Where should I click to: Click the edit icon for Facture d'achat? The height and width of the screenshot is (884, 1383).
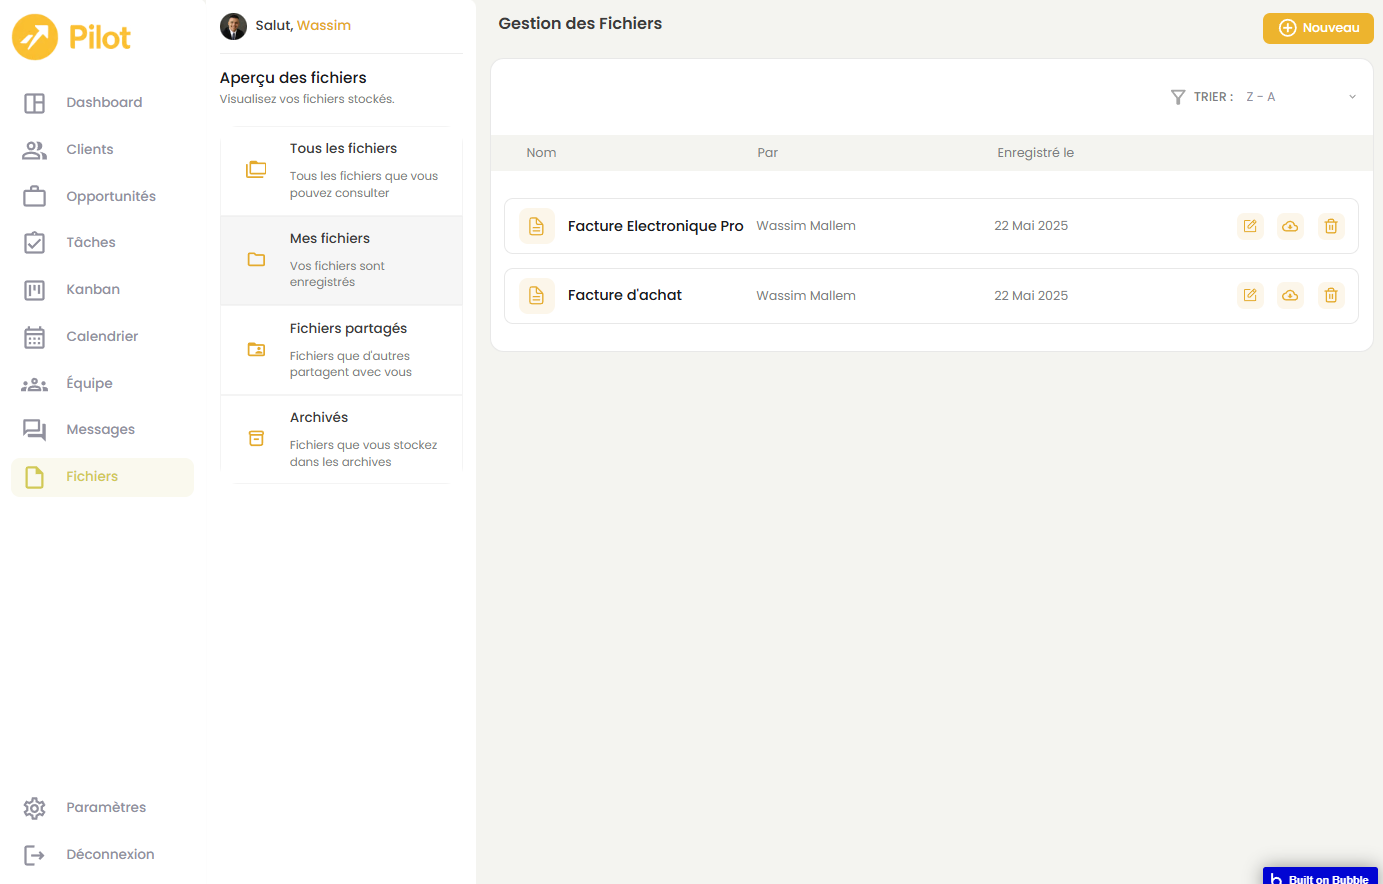1250,295
